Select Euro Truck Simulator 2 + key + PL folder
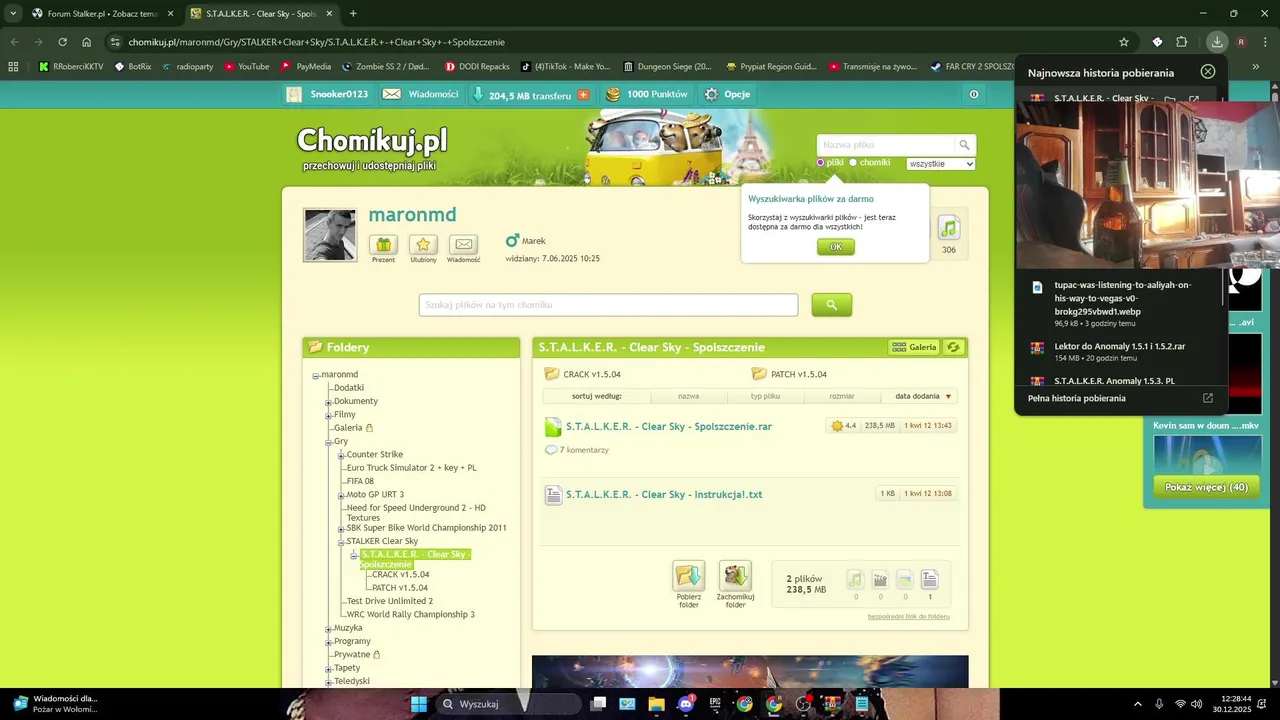 [x=411, y=468]
